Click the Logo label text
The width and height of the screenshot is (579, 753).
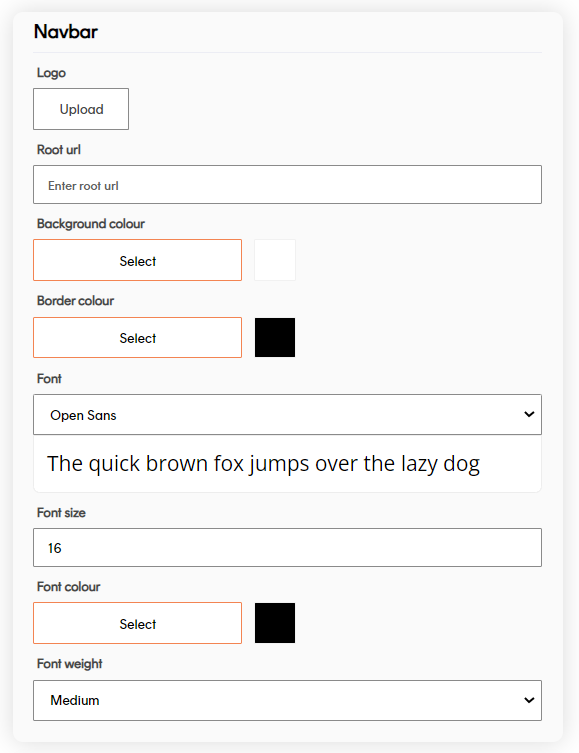(51, 73)
